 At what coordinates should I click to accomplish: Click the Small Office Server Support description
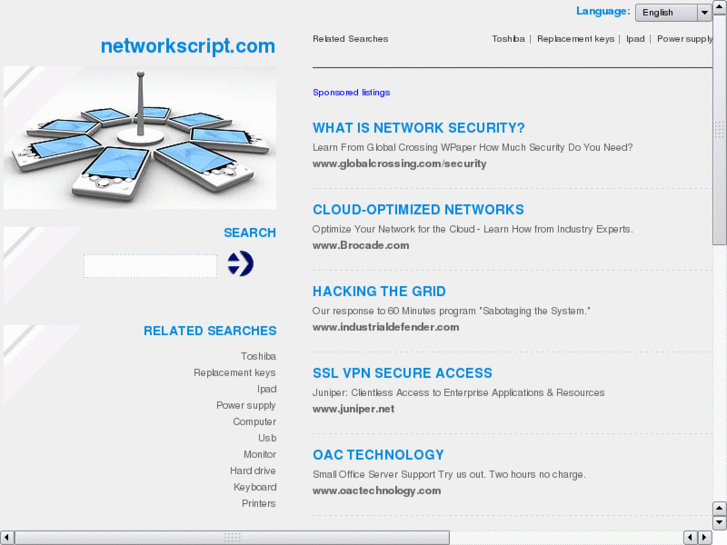(449, 474)
